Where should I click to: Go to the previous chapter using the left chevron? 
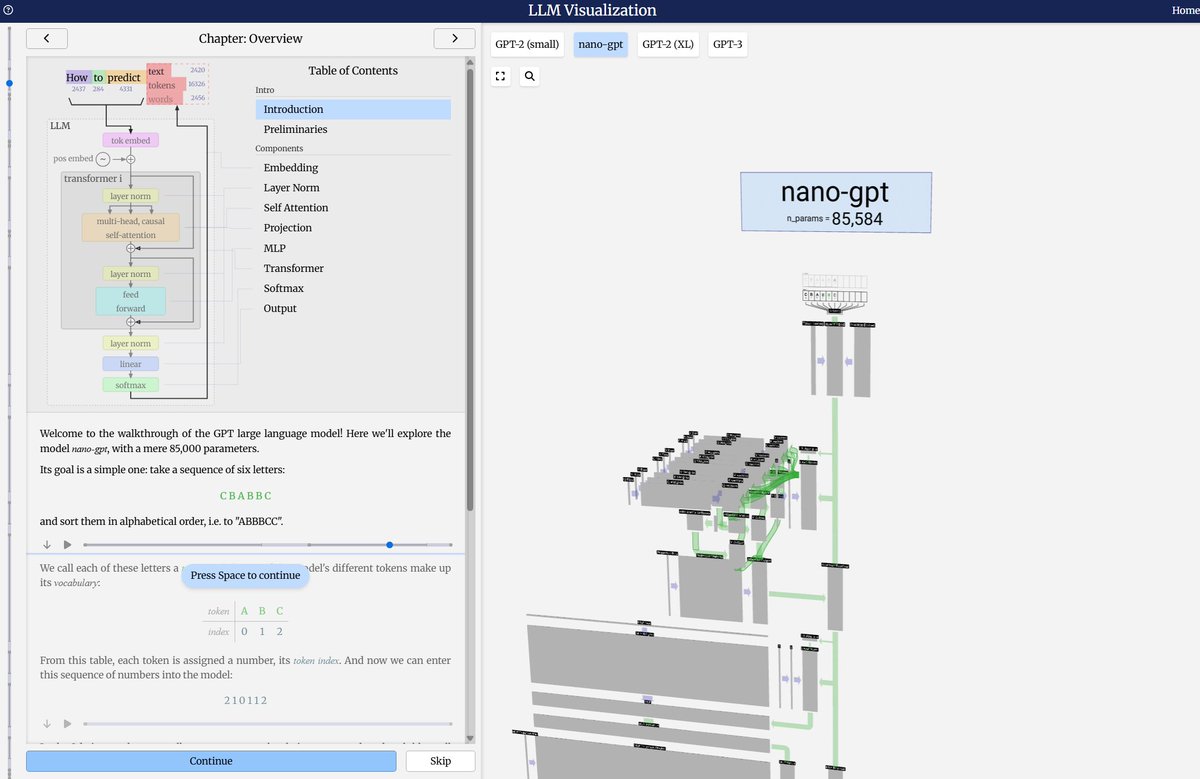pyautogui.click(x=46, y=38)
